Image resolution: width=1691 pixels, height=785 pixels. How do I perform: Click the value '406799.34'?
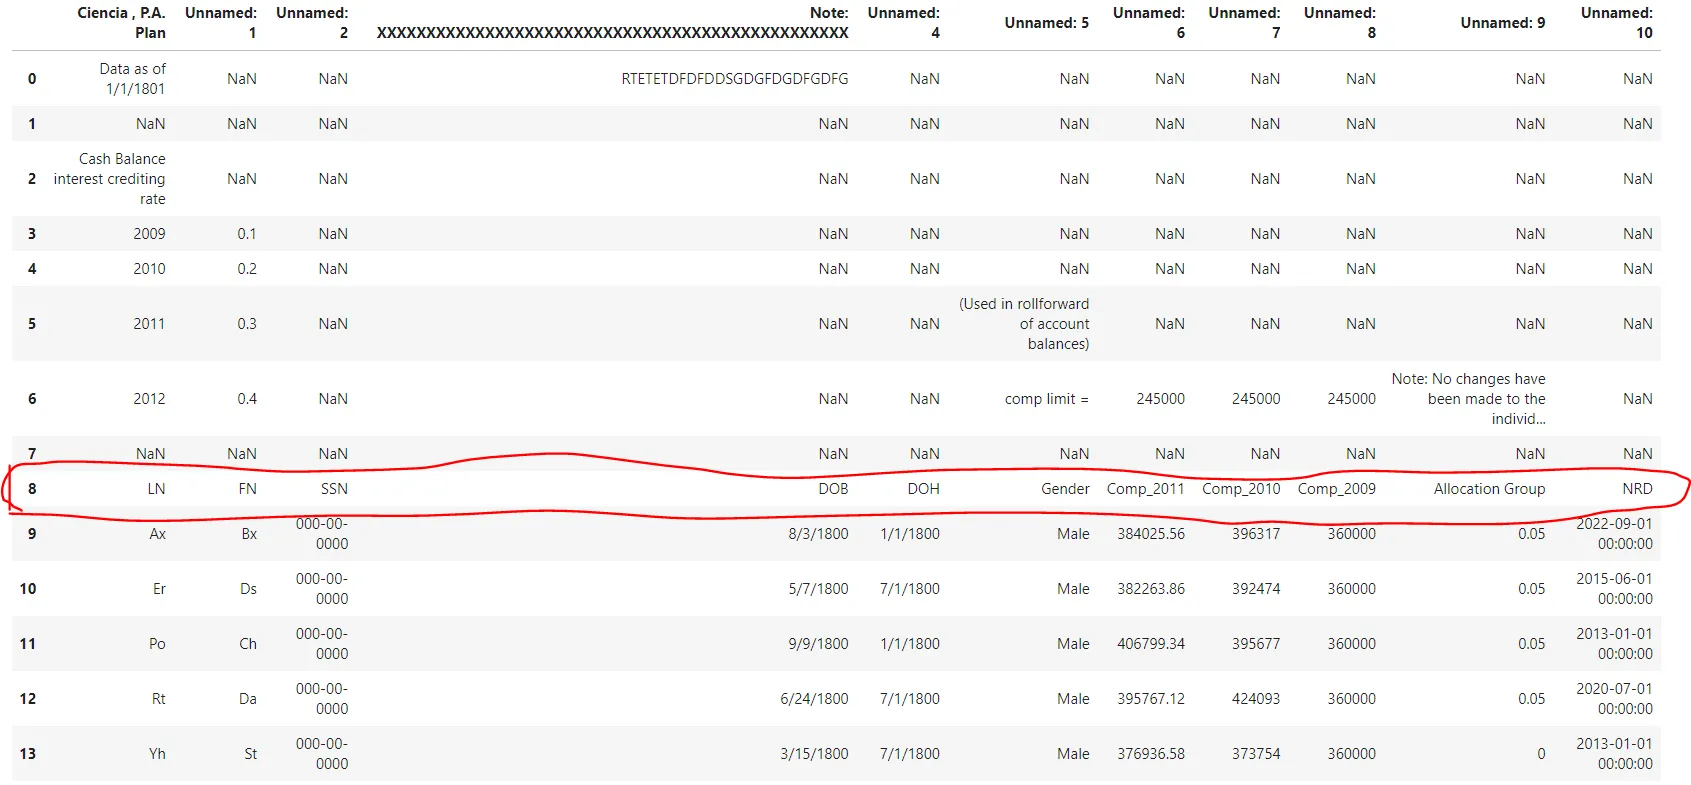(x=1151, y=644)
